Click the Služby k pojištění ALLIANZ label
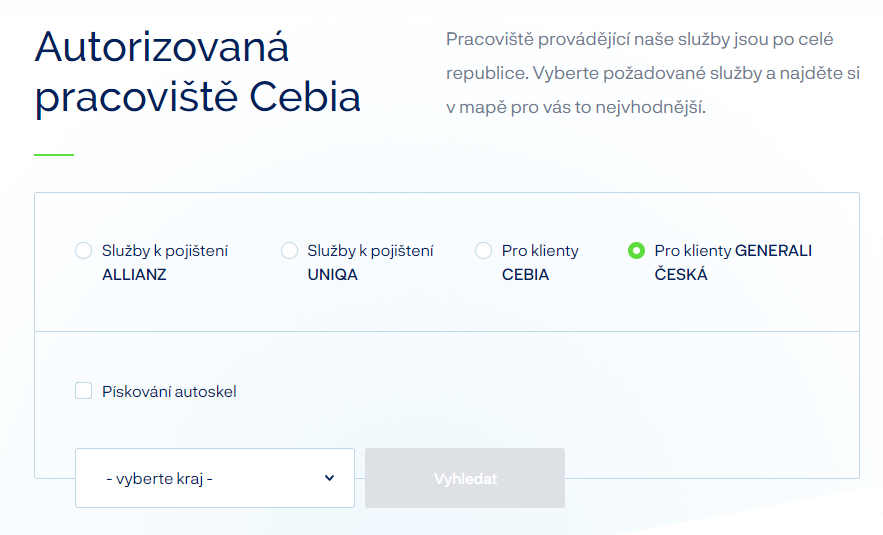Viewport: 883px width, 535px height. pyautogui.click(x=165, y=262)
